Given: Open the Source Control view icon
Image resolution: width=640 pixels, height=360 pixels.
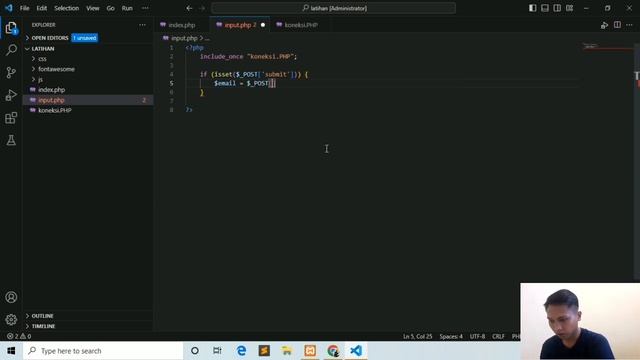Looking at the screenshot, I should coord(11,73).
